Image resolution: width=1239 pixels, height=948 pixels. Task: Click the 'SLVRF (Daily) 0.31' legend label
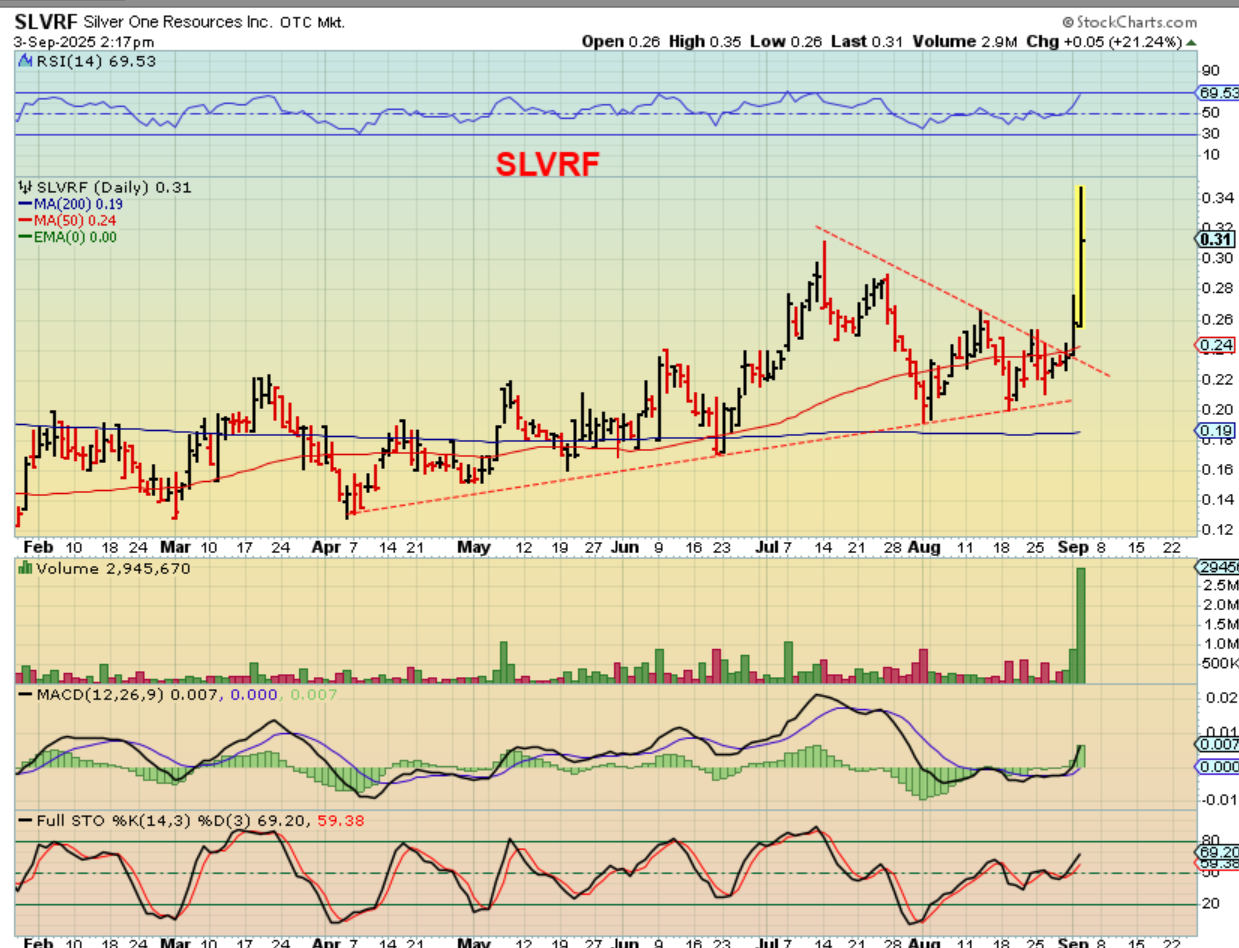(114, 187)
